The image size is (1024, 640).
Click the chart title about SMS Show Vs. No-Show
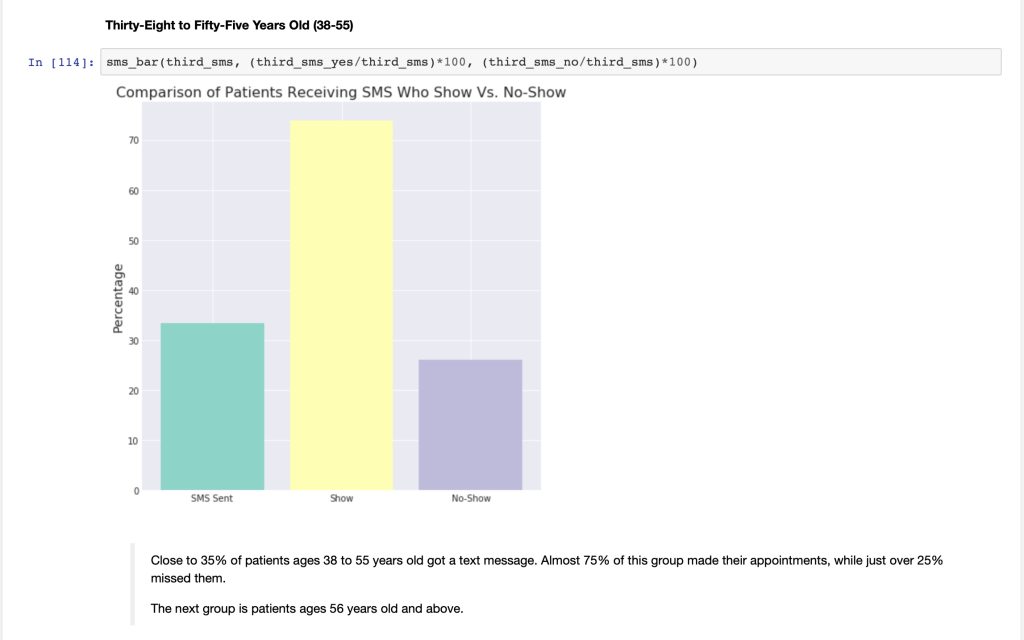coord(341,92)
